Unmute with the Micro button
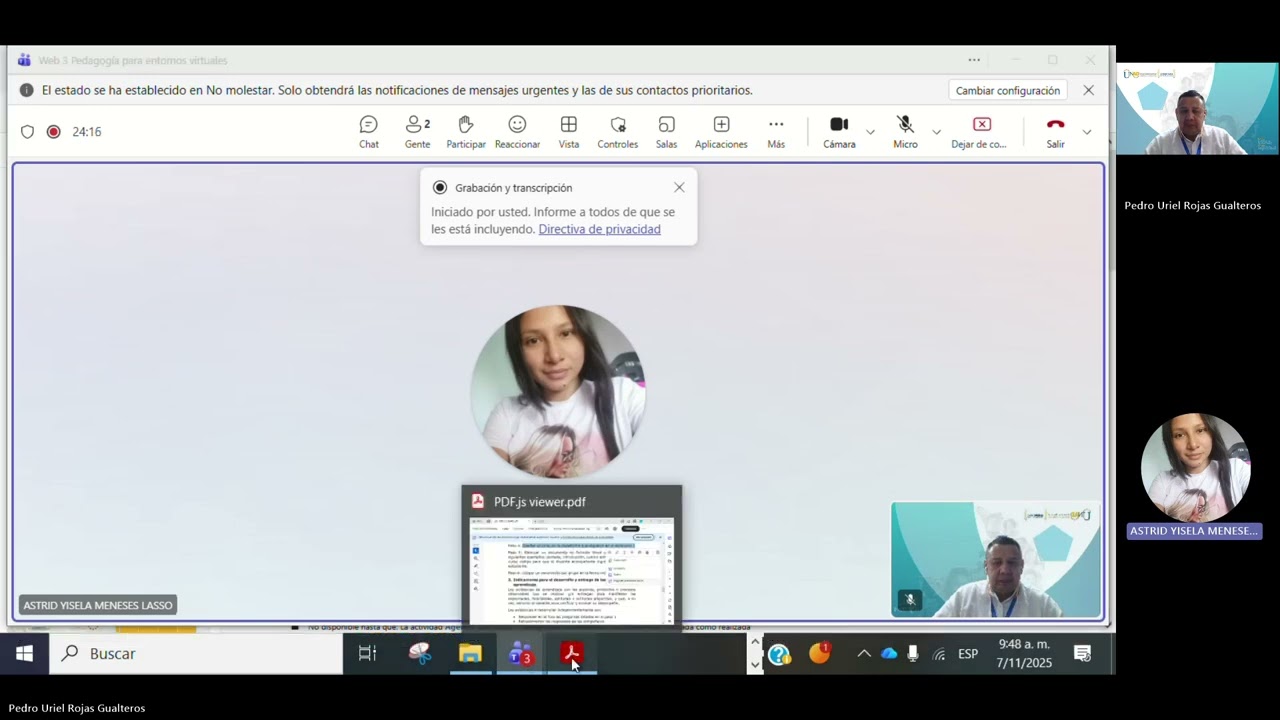Screen dimensions: 1280x720 [905, 132]
